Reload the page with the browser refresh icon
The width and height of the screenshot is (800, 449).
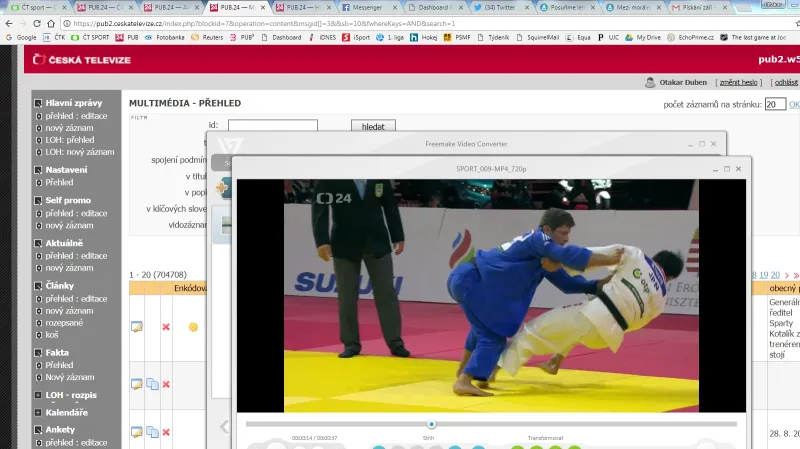37,23
